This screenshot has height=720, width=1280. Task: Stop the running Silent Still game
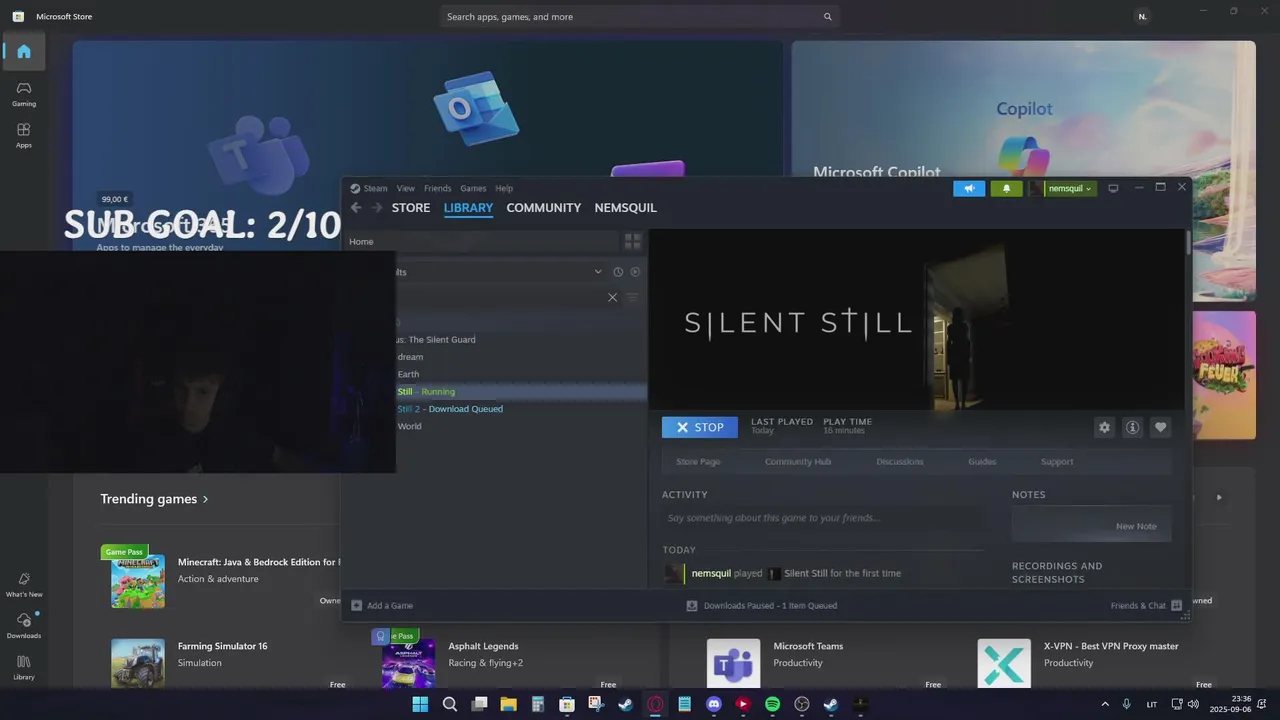700,427
